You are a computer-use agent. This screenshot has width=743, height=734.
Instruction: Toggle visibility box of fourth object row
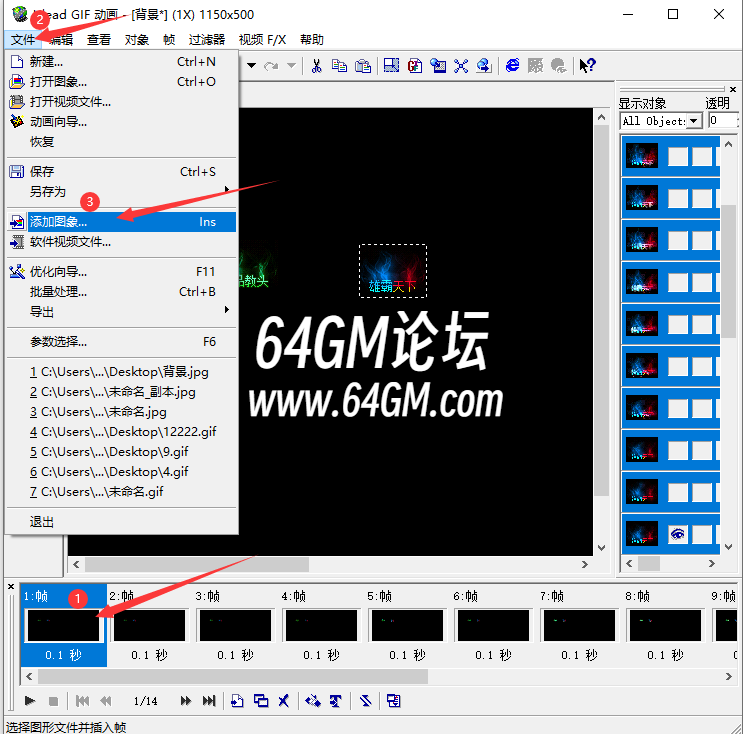tap(678, 282)
